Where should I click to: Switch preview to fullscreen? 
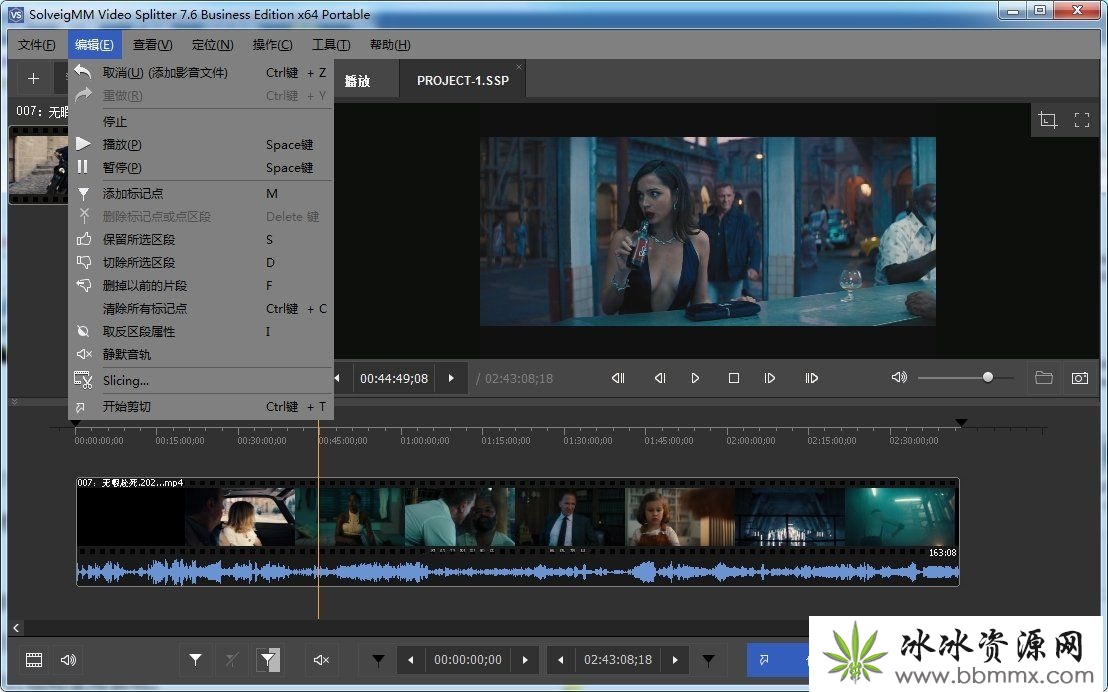(1082, 119)
